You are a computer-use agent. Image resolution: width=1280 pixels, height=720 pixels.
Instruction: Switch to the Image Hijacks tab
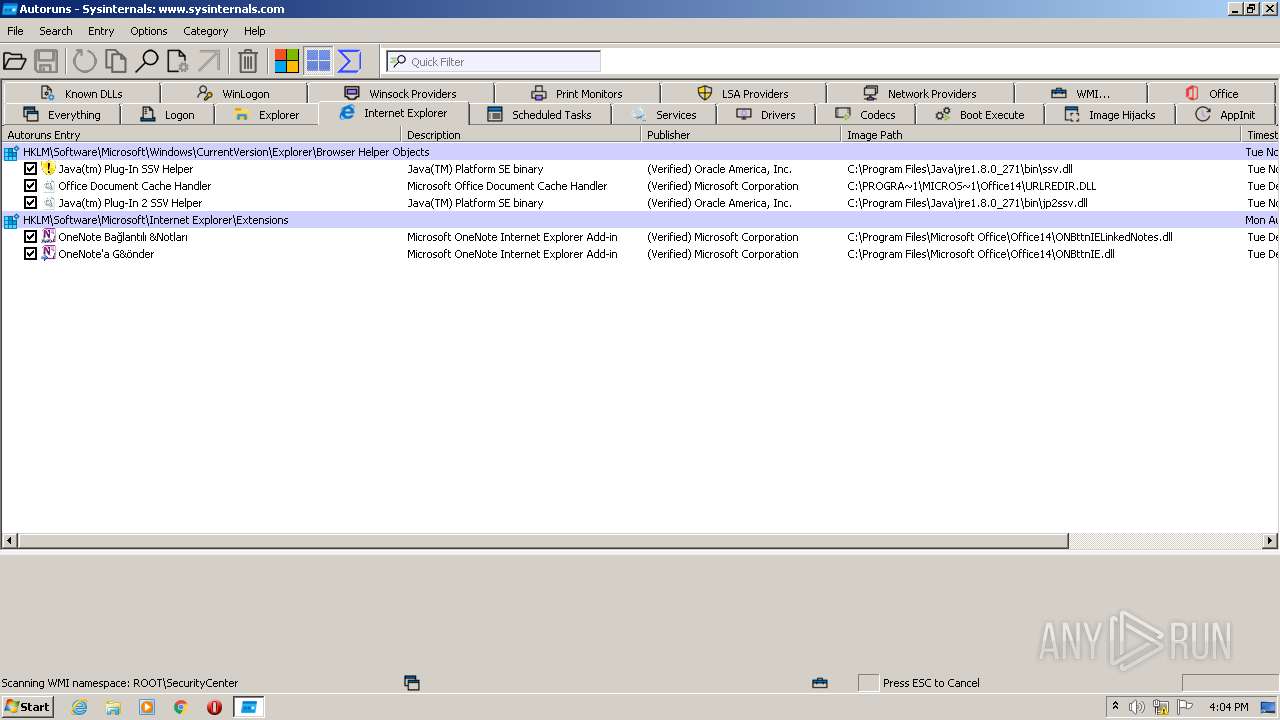tap(1109, 115)
